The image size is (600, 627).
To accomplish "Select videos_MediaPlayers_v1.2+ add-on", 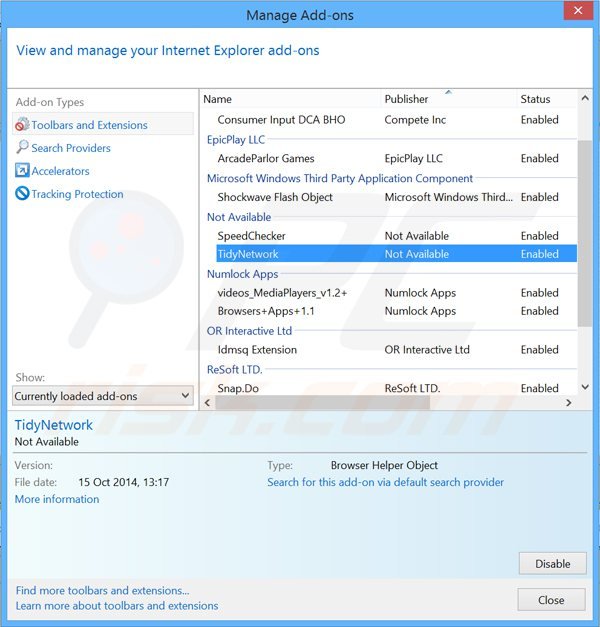I will (x=396, y=293).
